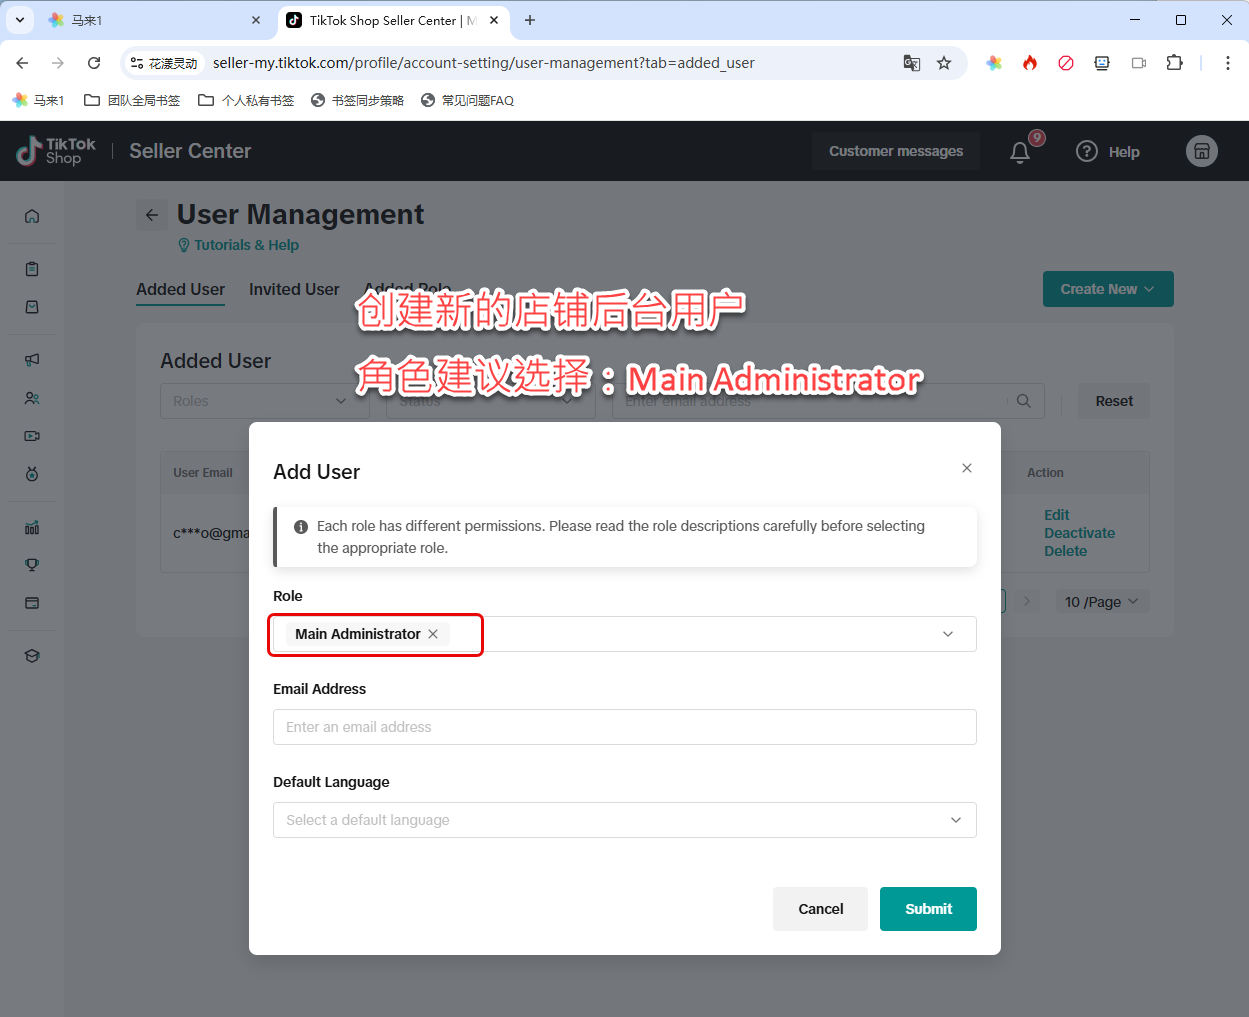This screenshot has width=1249, height=1017.
Task: Click the Email Address input field
Action: (x=624, y=727)
